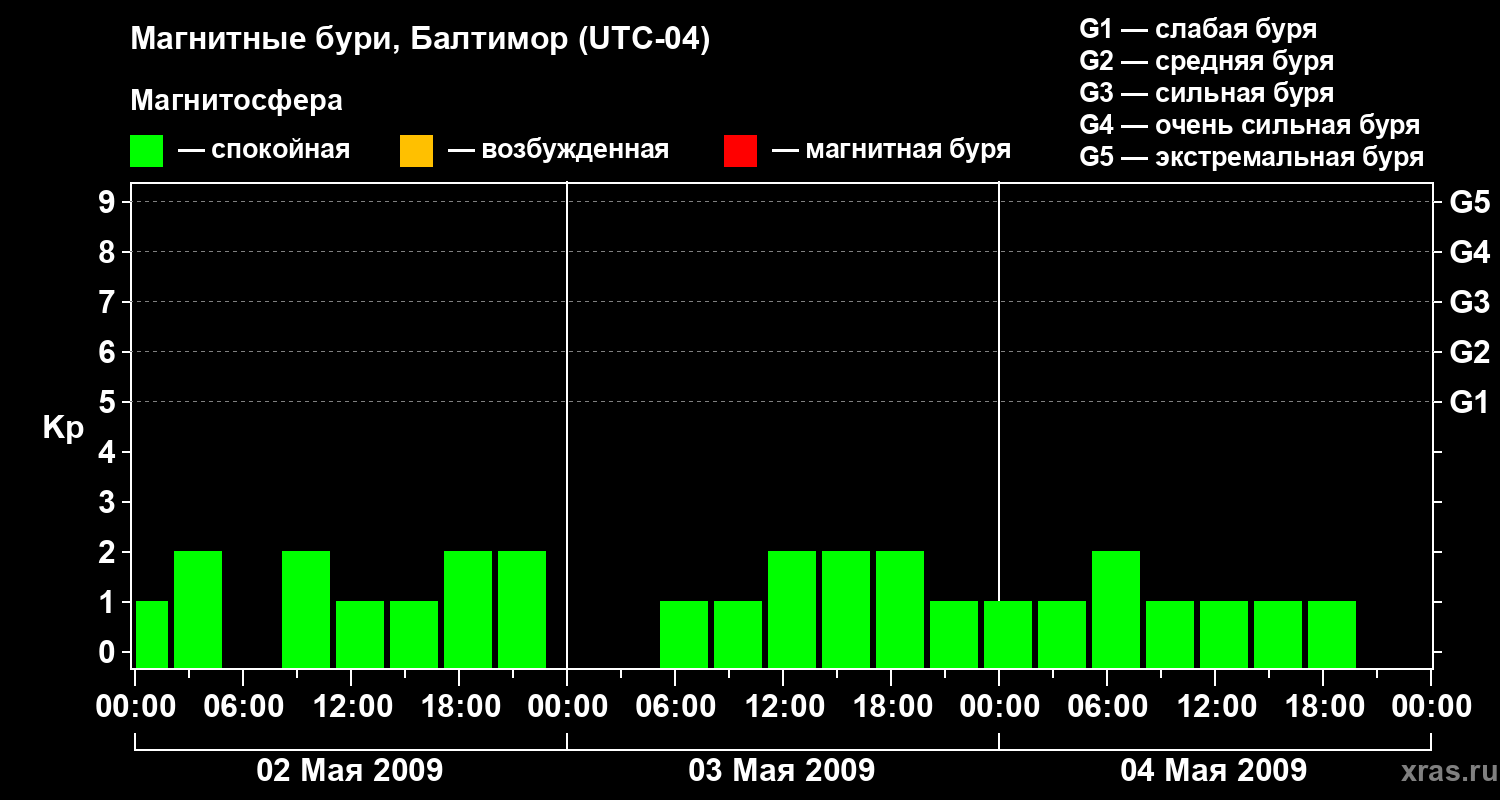Click the Kp 1 bar at 09:00 on 04 Мая
Screen dimensions: 1500x800
tap(1170, 634)
